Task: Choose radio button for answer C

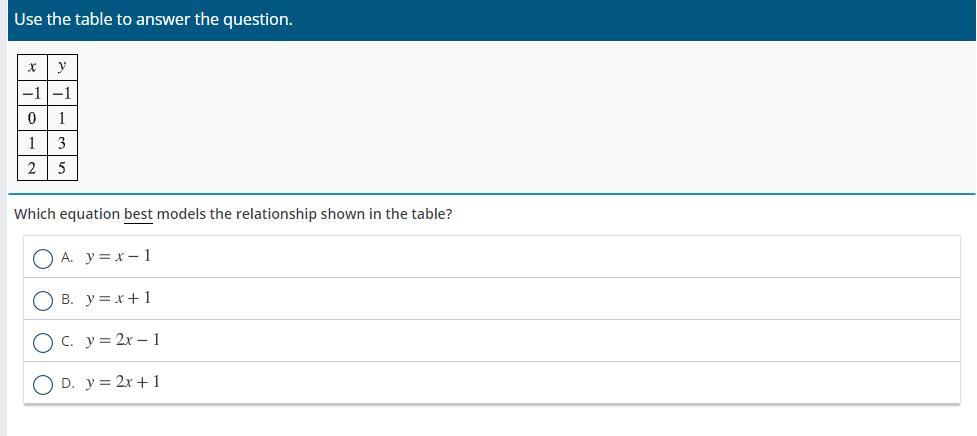Action: point(42,342)
